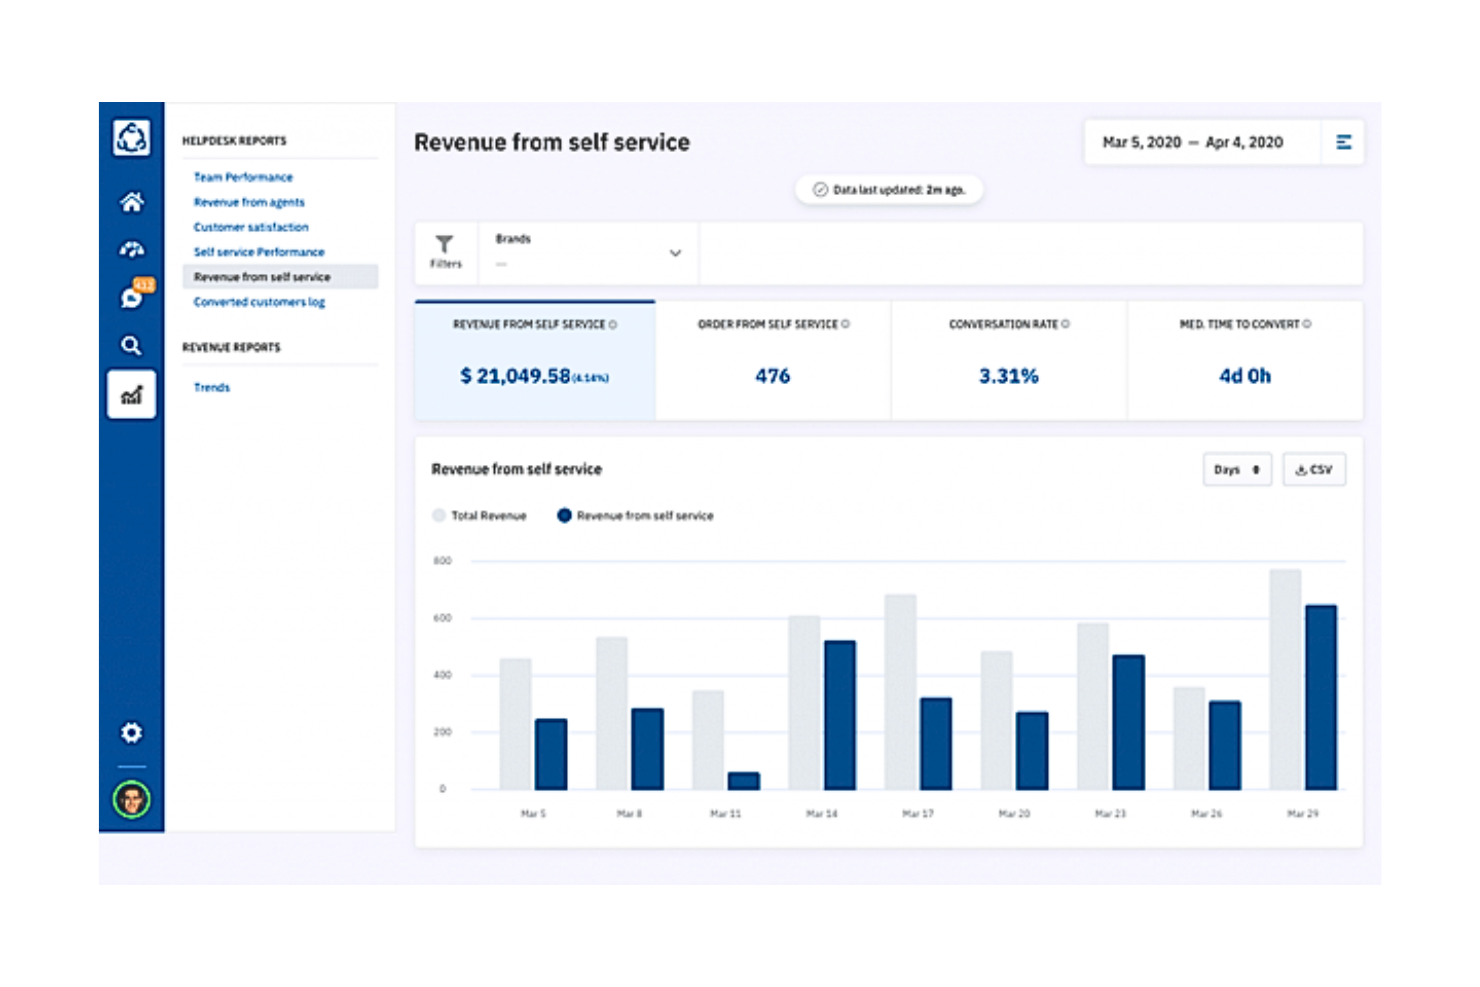
Task: Toggle Total Revenue series in legend
Action: [479, 516]
